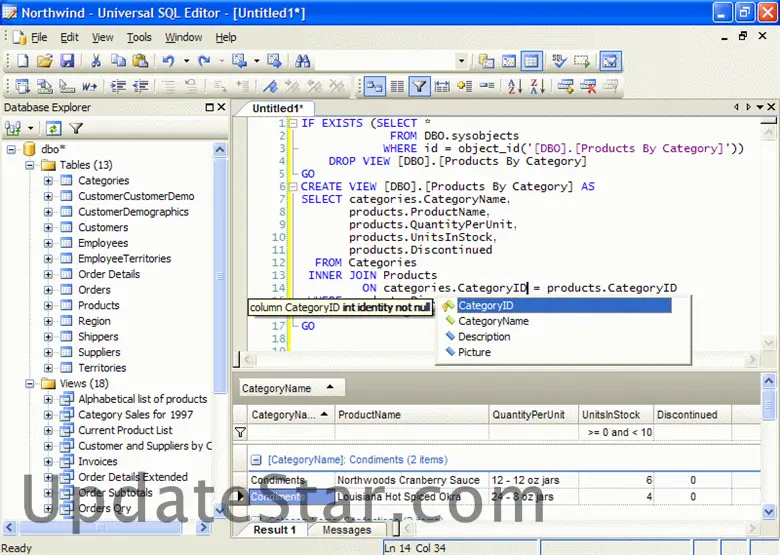
Task: Click the Database Explorer filter funnel icon
Action: click(76, 129)
